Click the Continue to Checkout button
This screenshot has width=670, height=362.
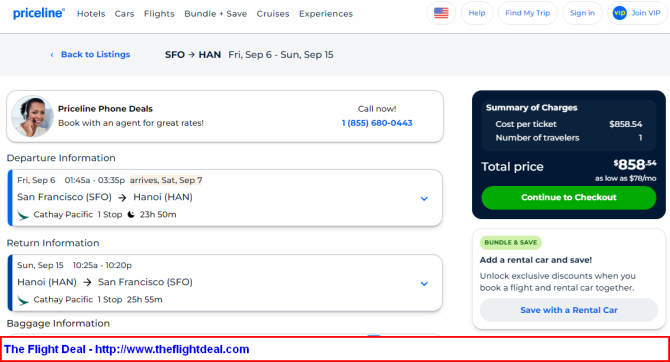[x=569, y=197]
